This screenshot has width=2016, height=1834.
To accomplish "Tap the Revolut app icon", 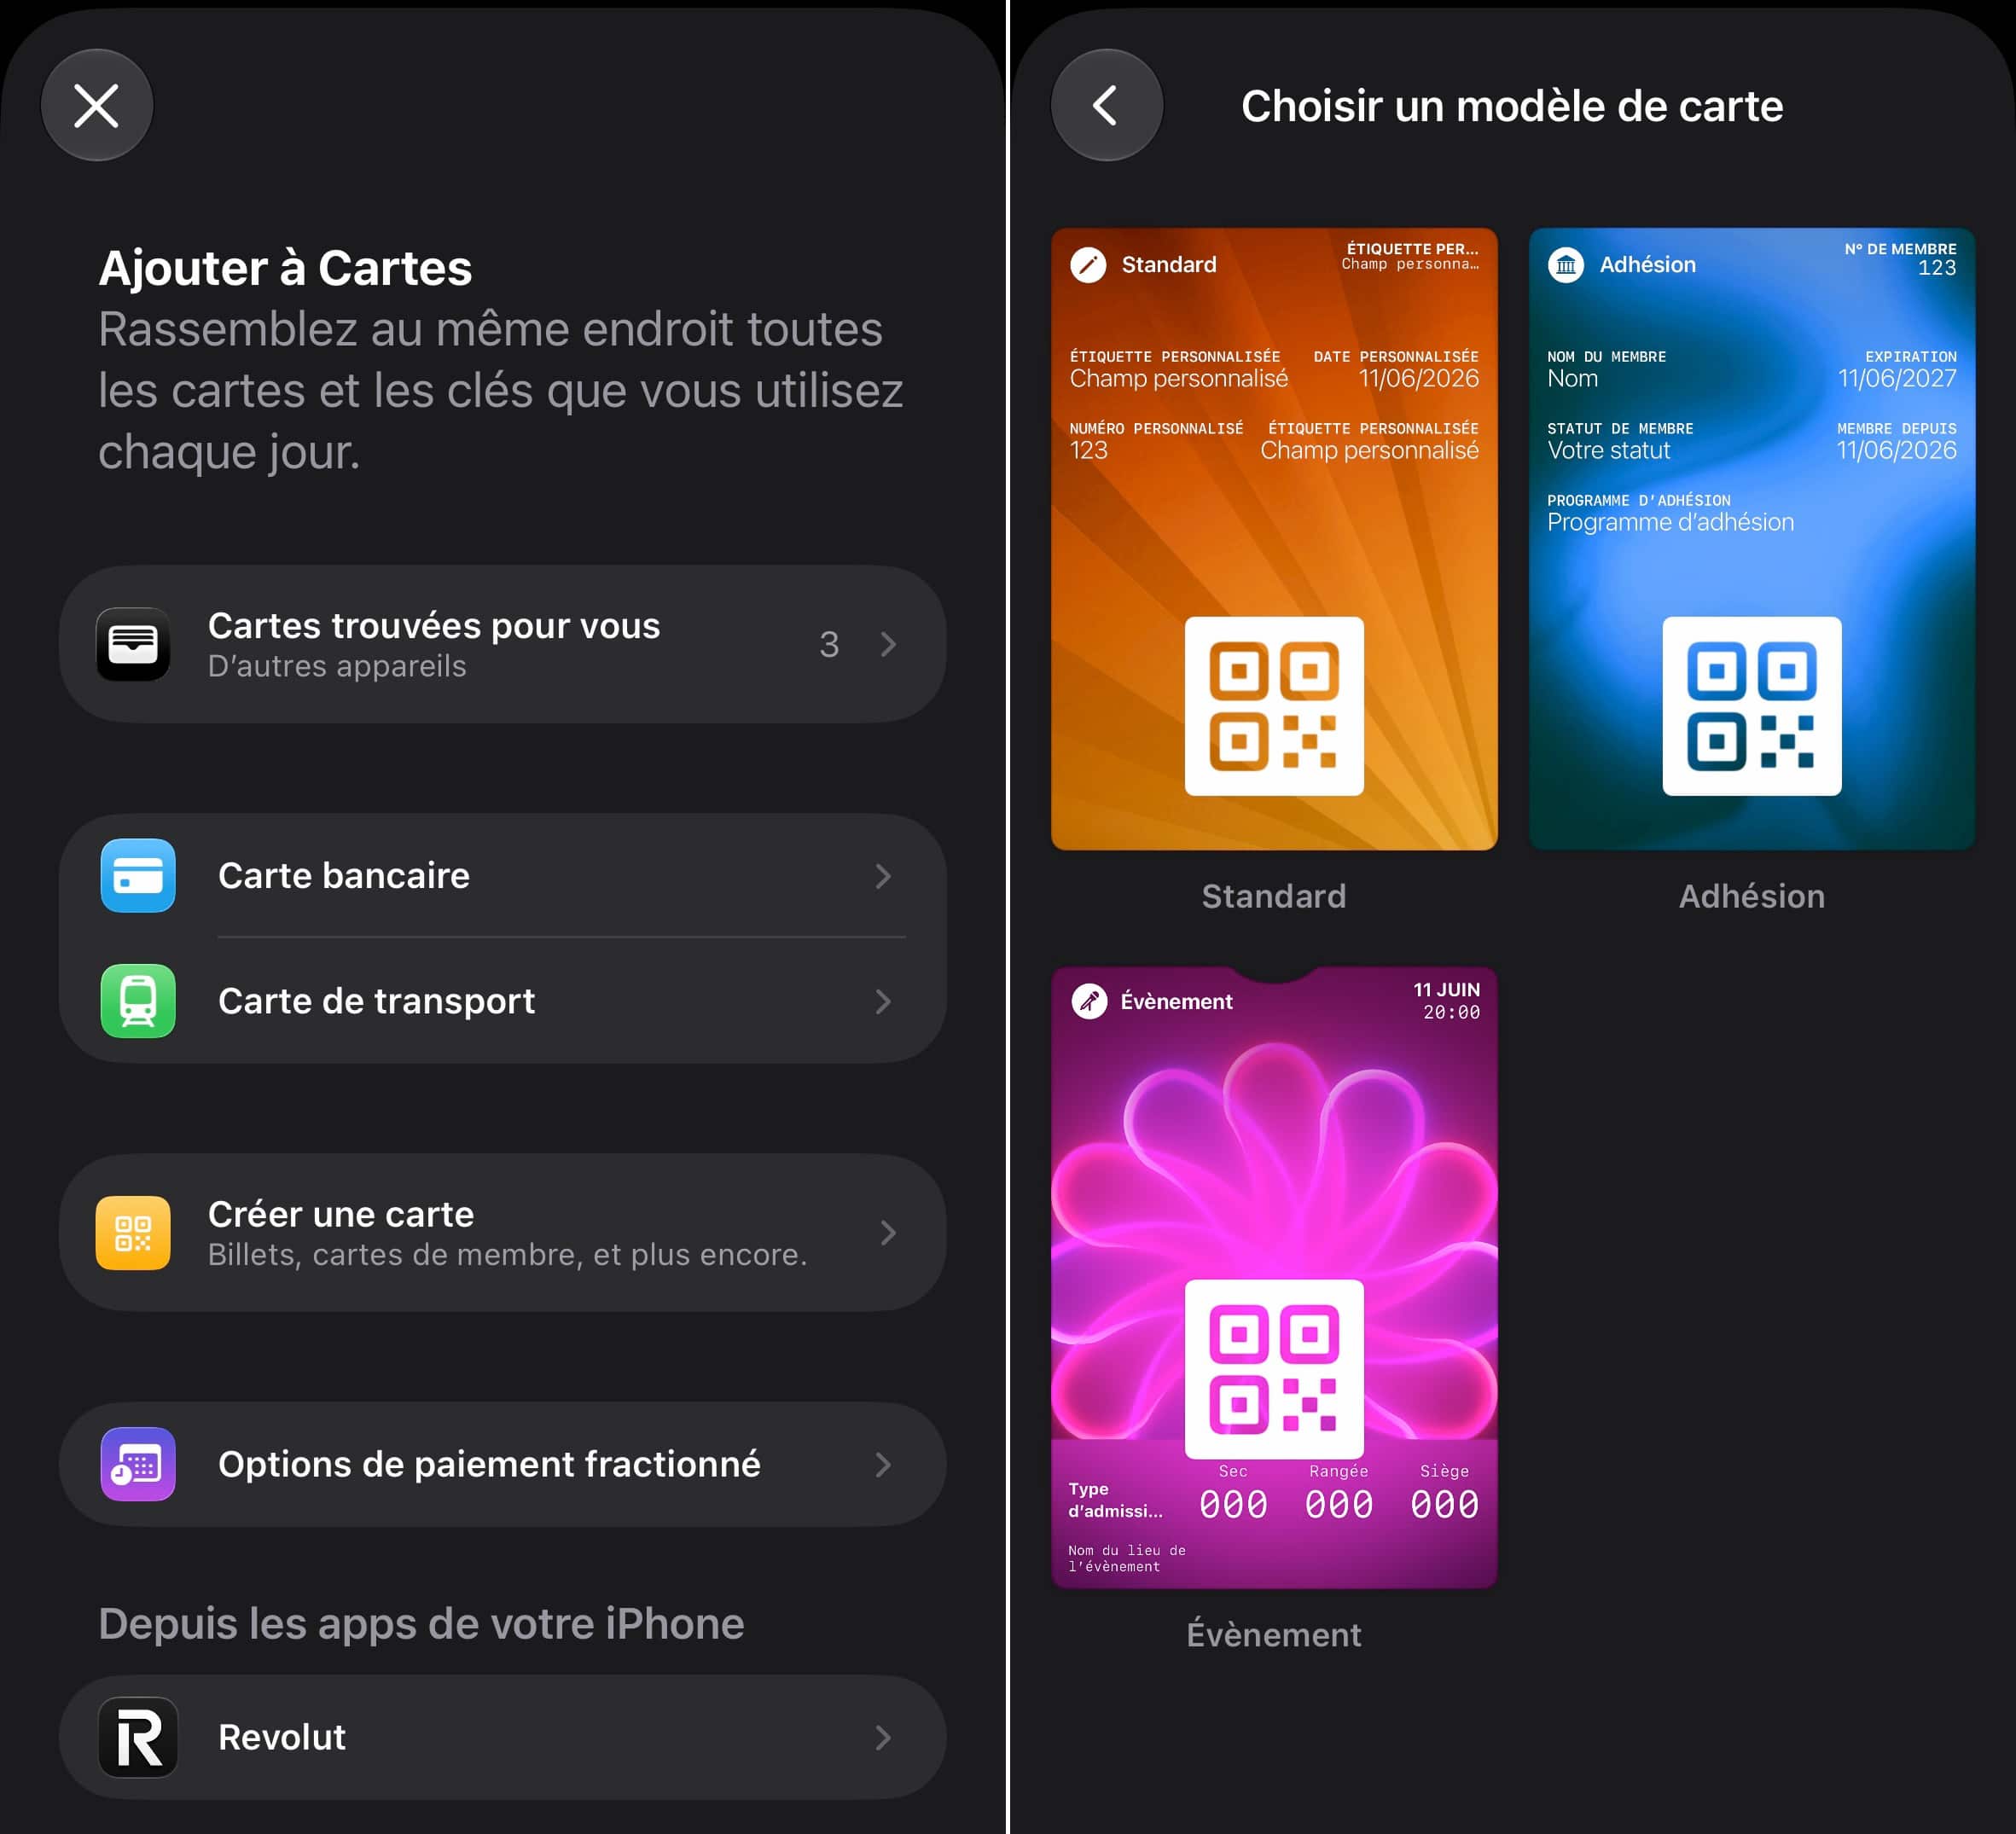I will pyautogui.click(x=138, y=1737).
